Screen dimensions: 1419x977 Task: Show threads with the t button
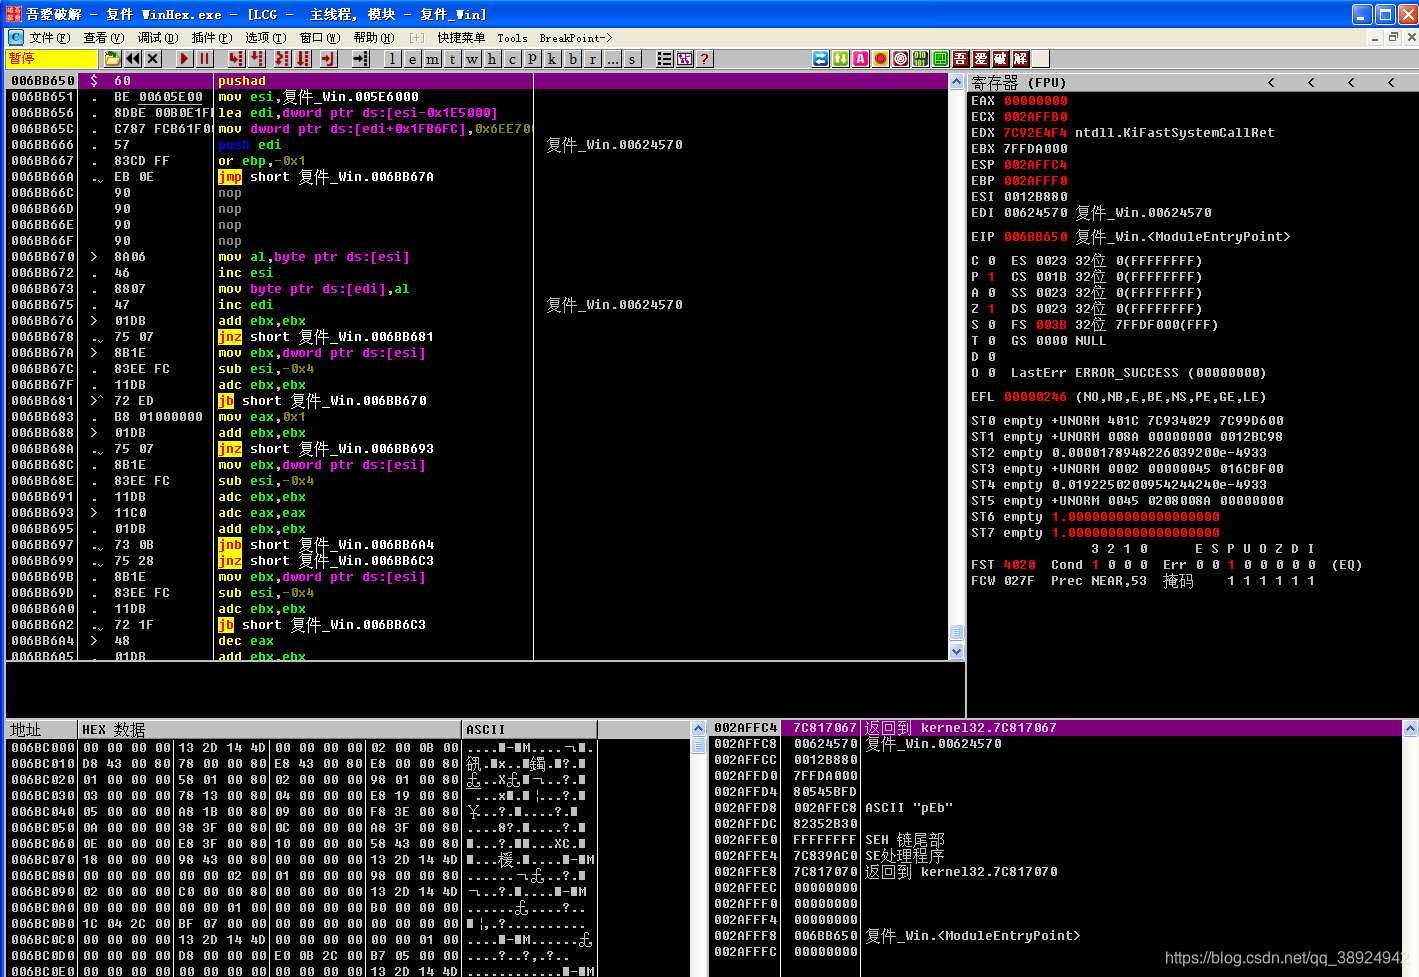click(452, 59)
